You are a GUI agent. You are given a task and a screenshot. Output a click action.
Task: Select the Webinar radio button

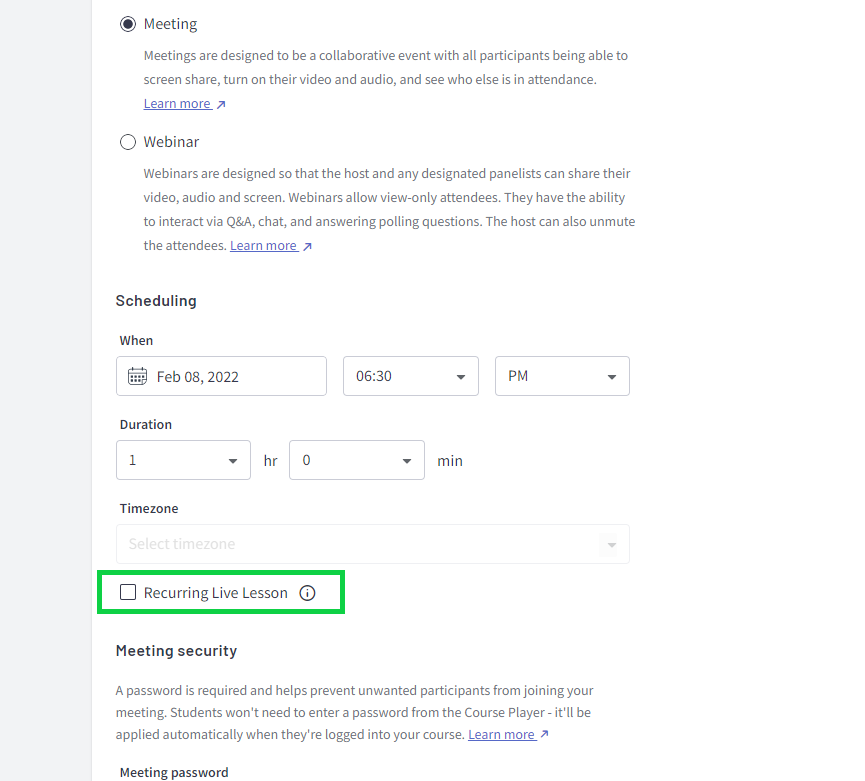click(128, 141)
